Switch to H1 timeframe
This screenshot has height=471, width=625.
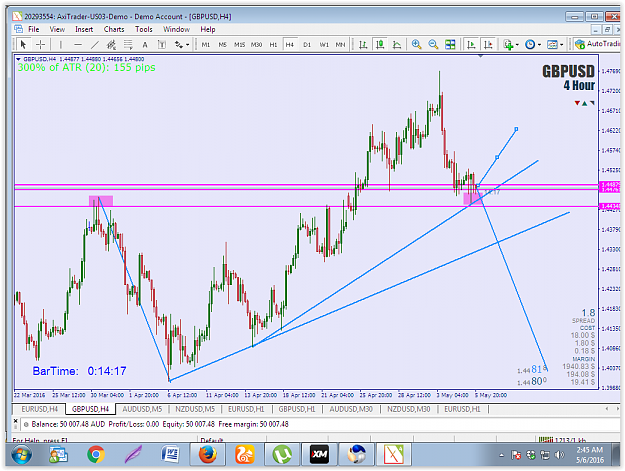[273, 45]
